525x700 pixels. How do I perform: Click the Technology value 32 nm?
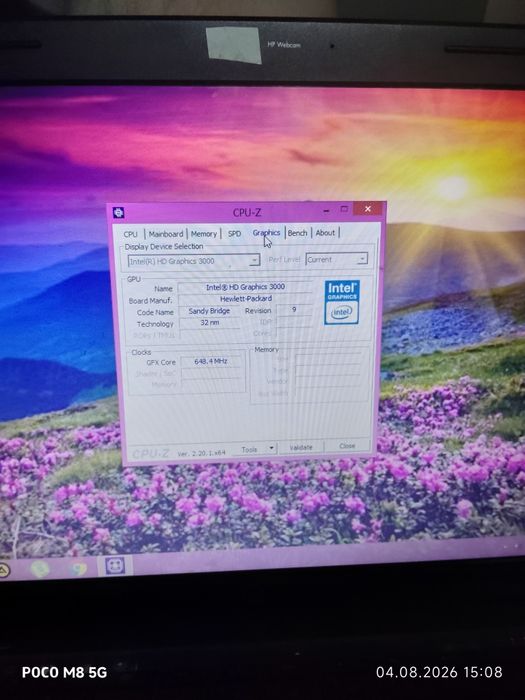(x=209, y=322)
